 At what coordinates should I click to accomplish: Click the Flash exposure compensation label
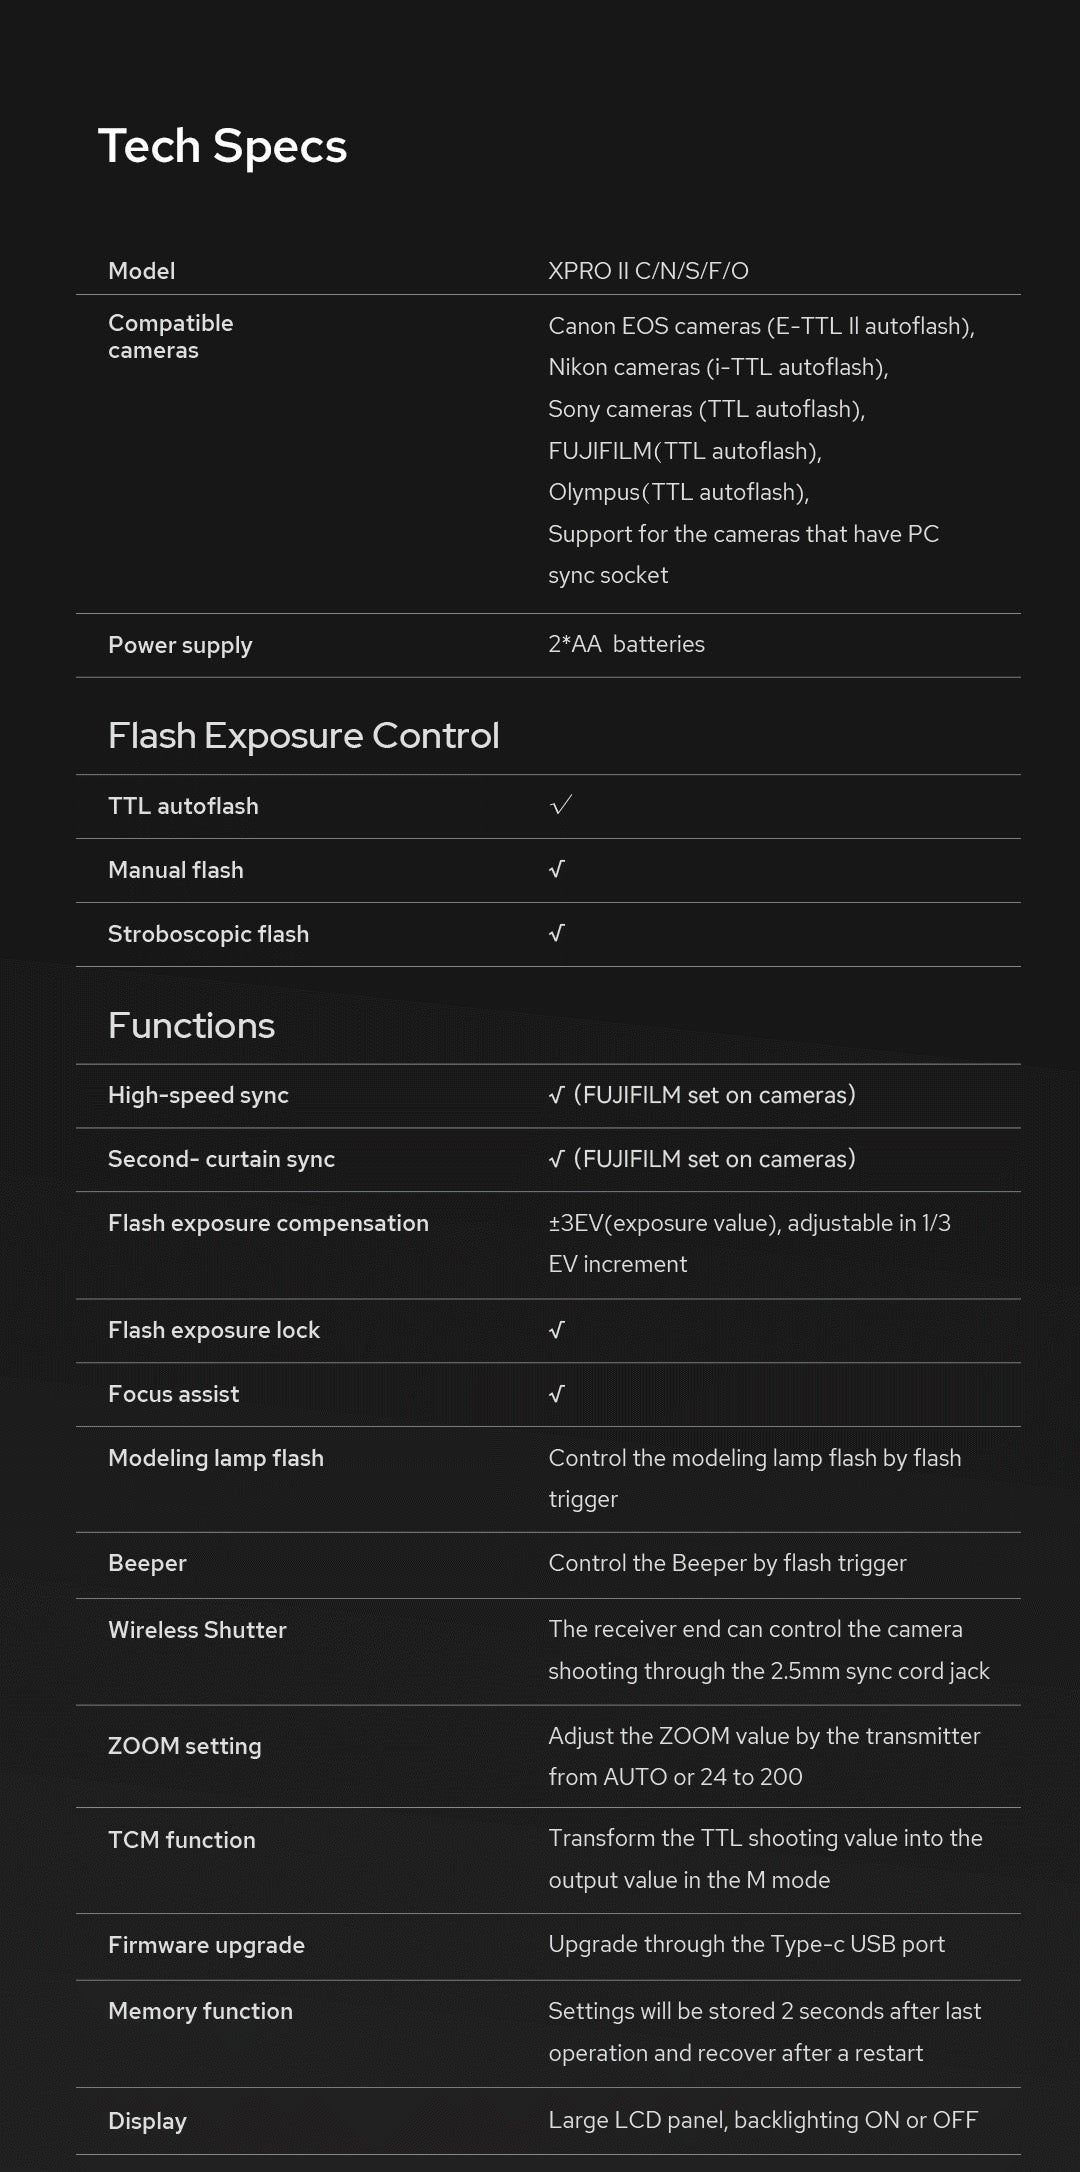[268, 1223]
